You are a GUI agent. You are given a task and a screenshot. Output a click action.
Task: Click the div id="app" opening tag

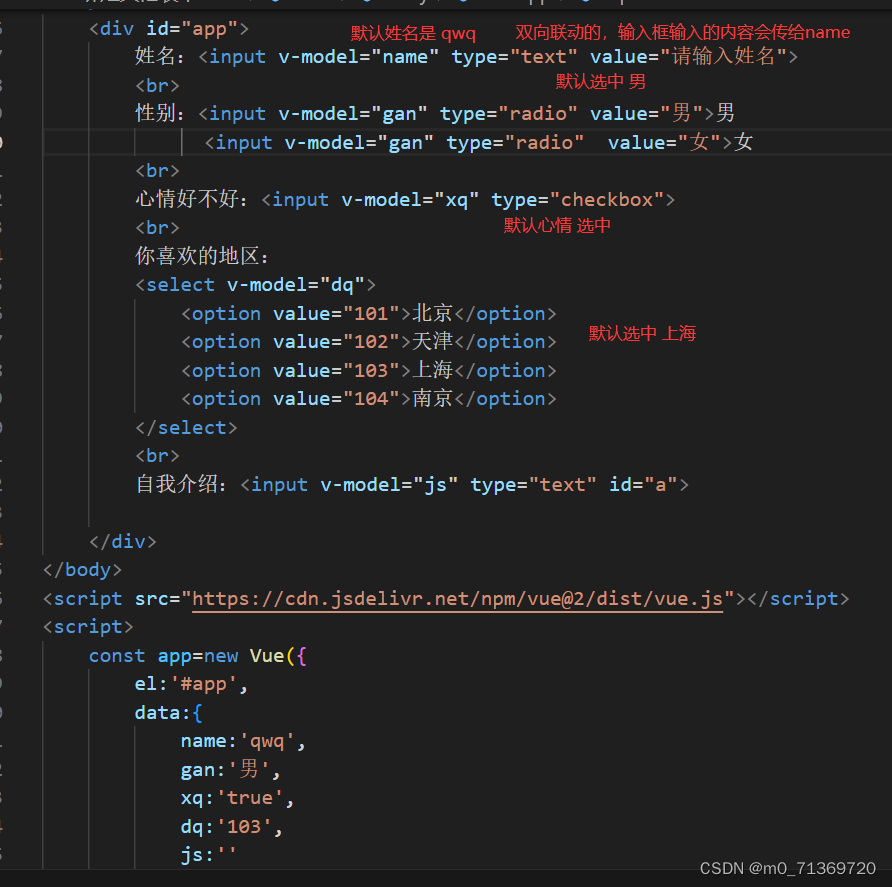click(x=169, y=28)
